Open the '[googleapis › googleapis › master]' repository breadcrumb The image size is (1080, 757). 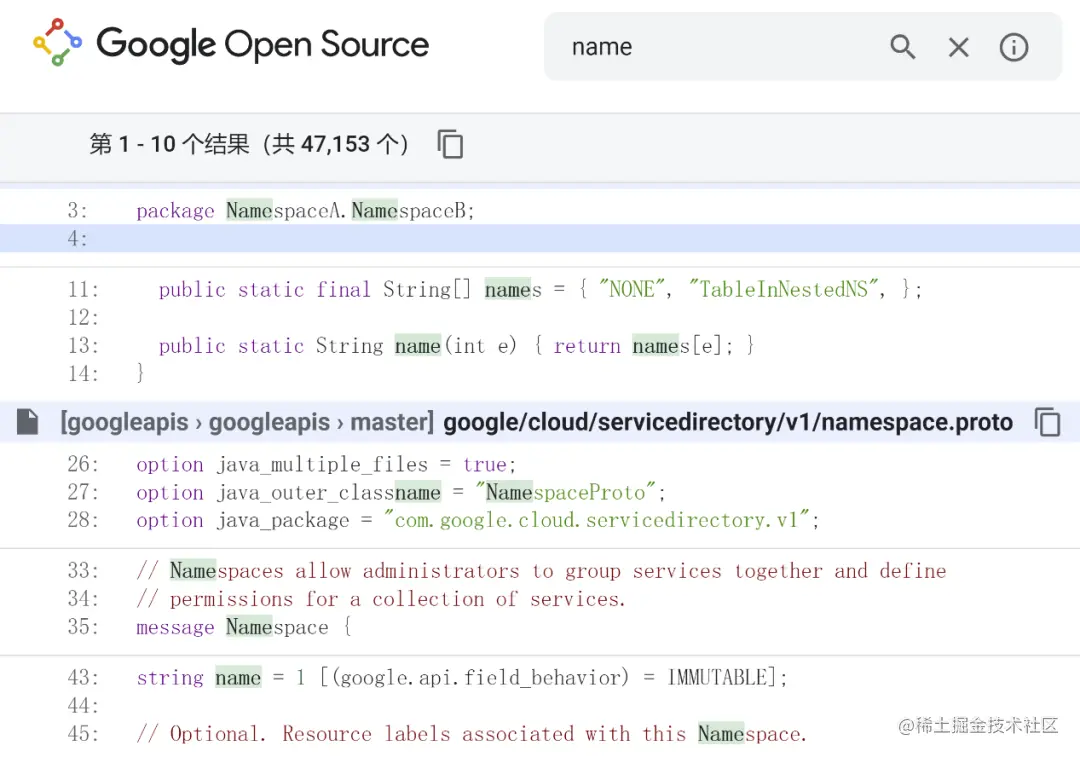247,422
